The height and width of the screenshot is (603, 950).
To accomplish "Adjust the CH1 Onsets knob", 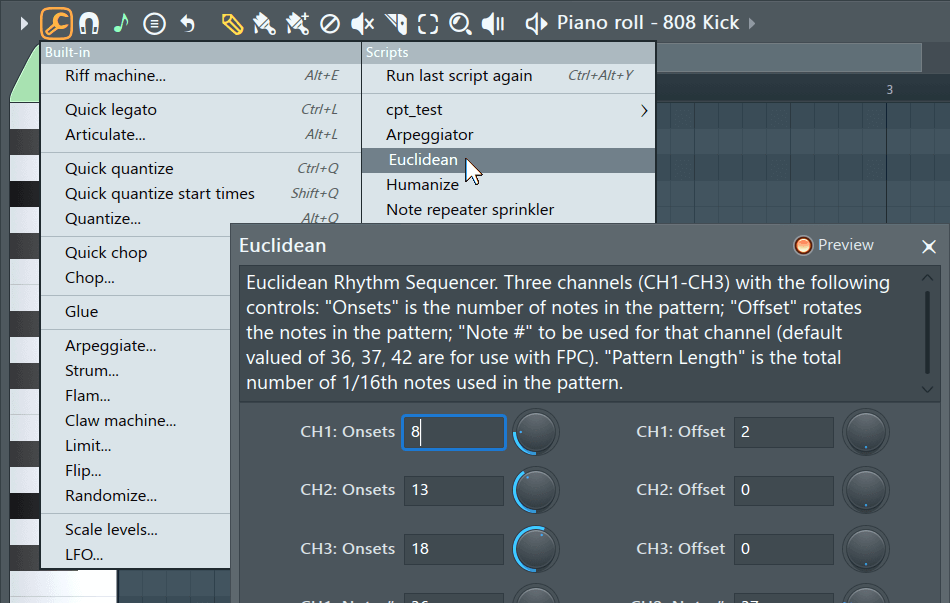I will pos(536,432).
